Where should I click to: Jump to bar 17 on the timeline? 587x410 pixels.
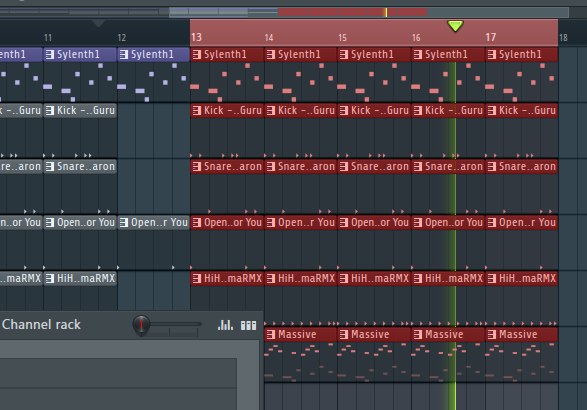point(491,37)
